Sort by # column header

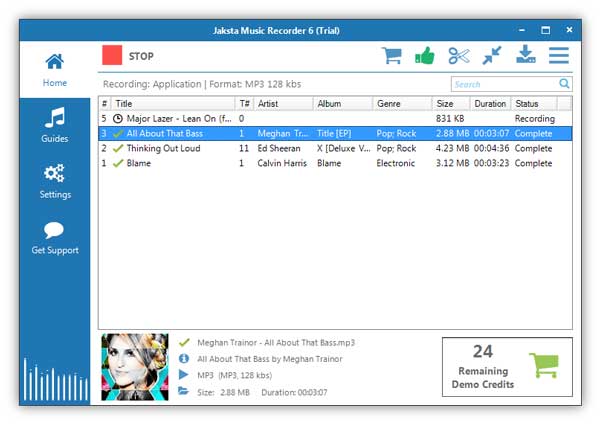[x=105, y=104]
